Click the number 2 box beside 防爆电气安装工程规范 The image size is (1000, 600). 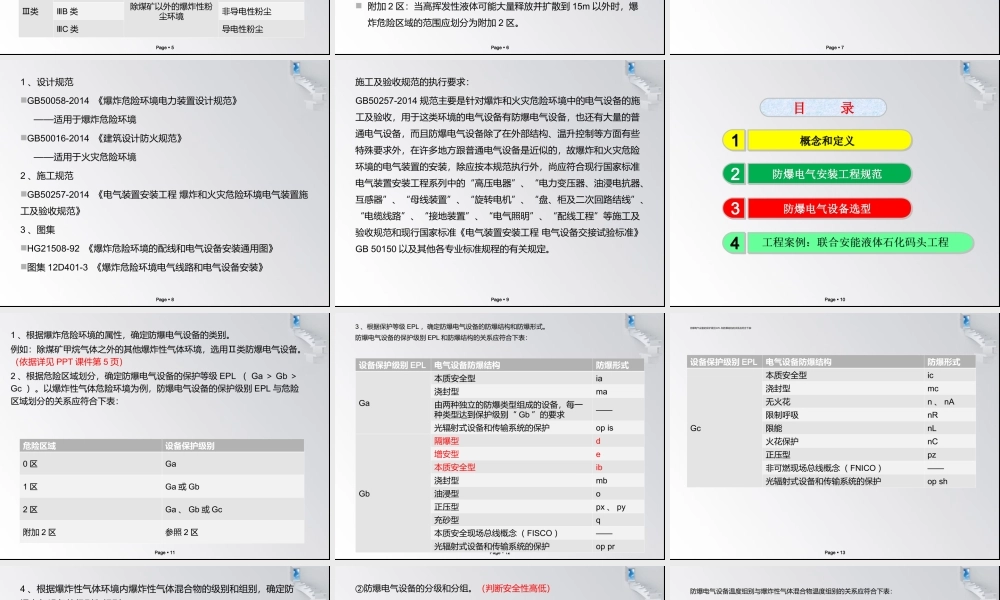(735, 174)
